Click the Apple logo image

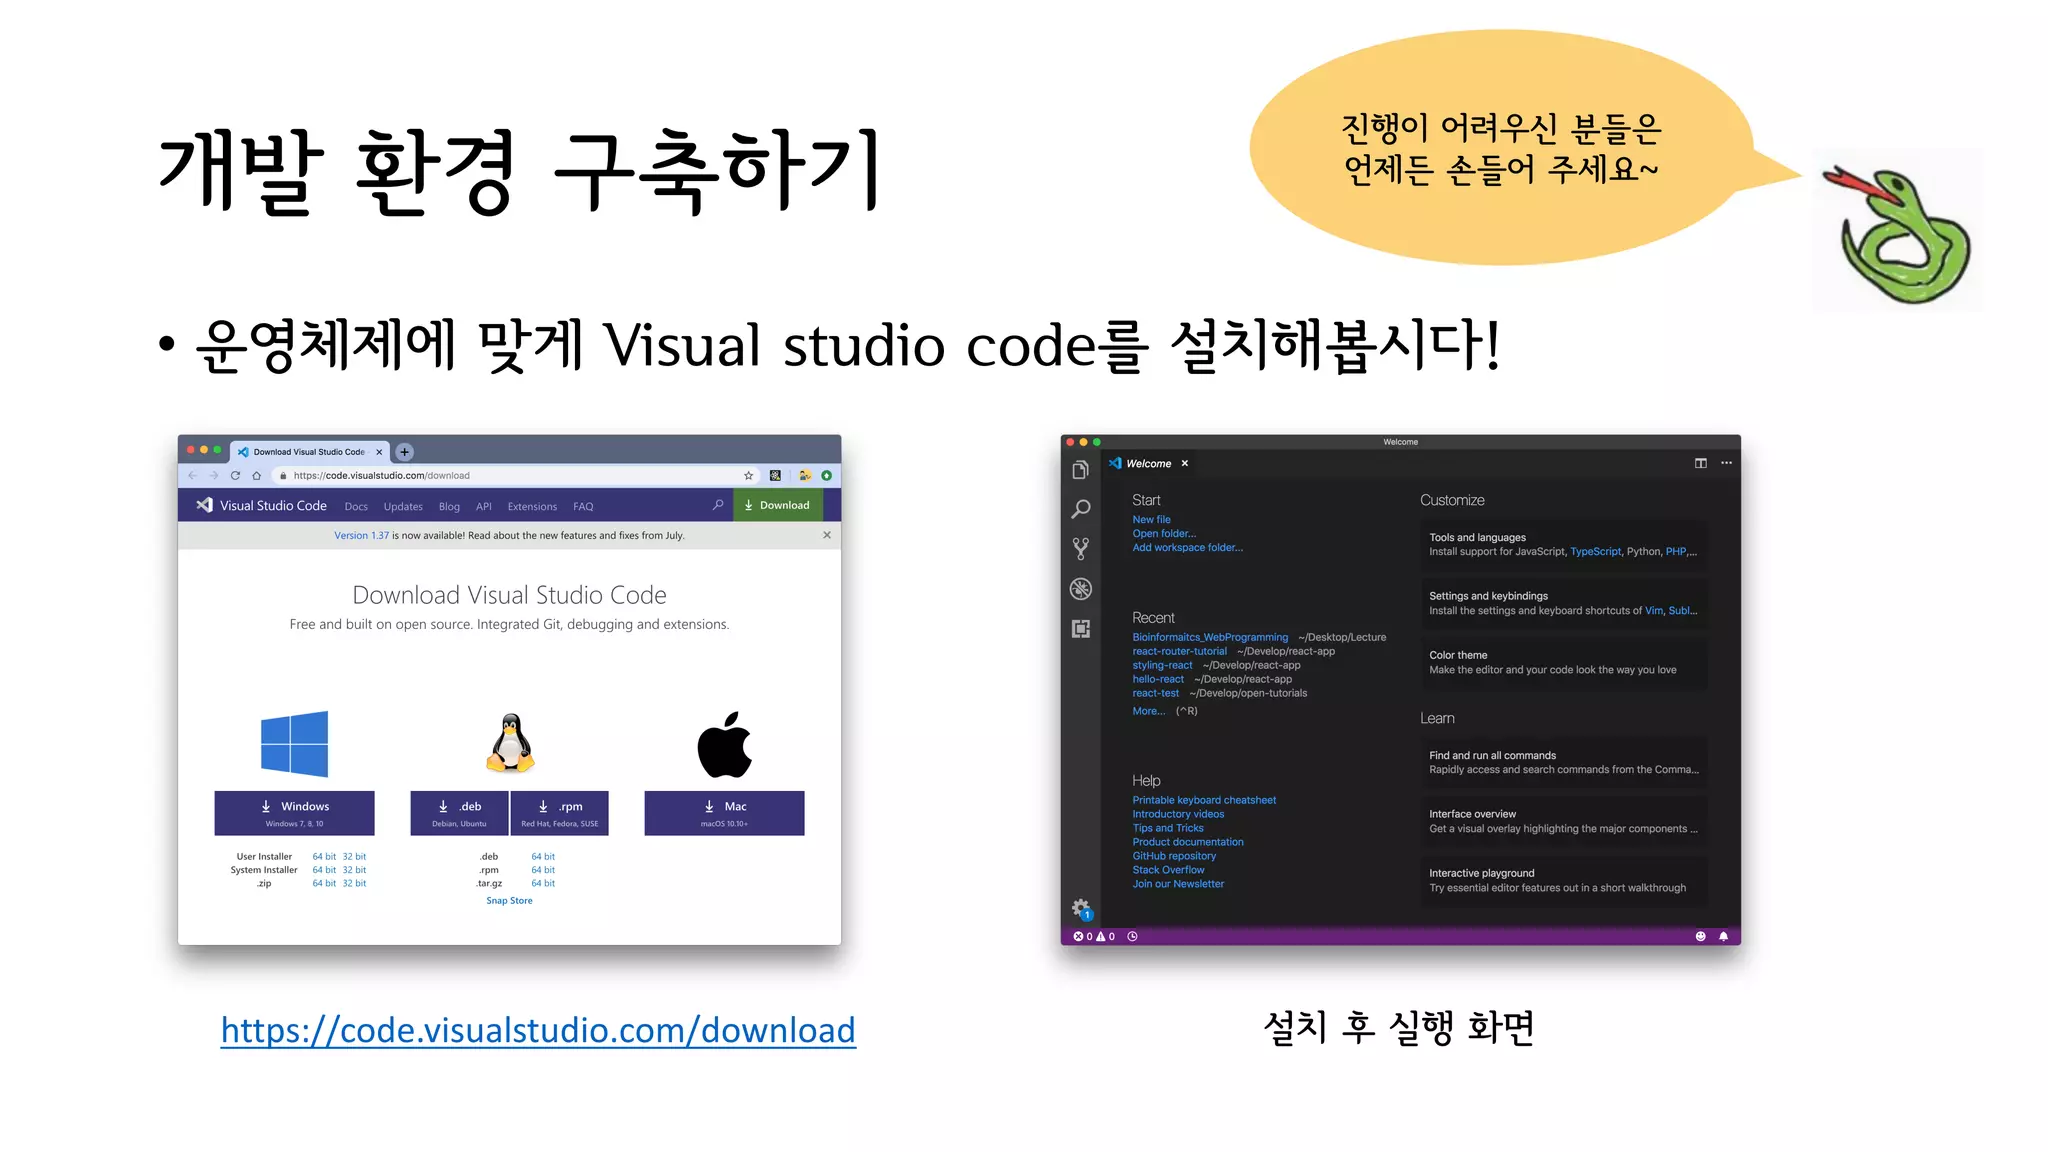pyautogui.click(x=724, y=744)
